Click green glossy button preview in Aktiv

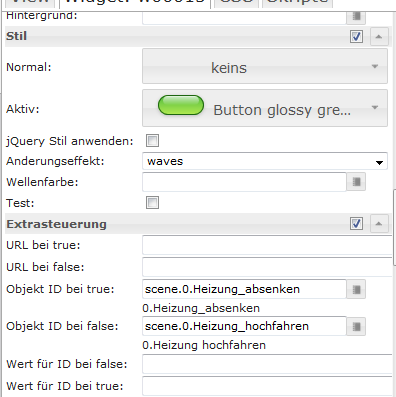(181, 105)
